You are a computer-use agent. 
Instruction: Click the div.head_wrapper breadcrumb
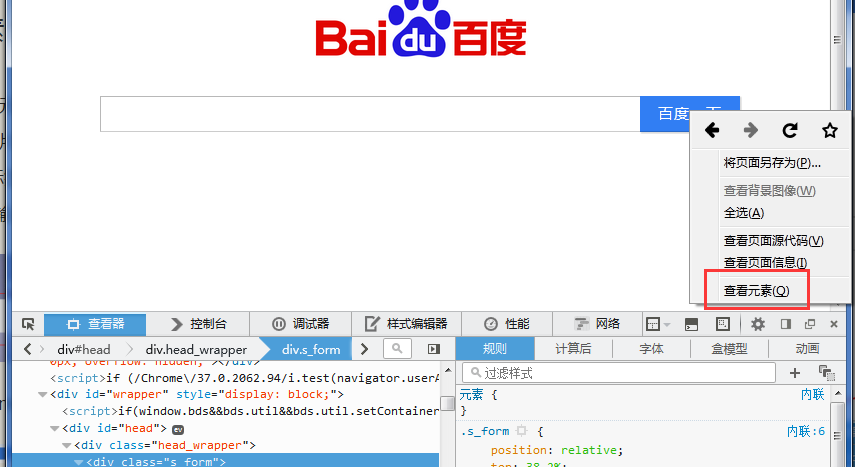tap(196, 349)
